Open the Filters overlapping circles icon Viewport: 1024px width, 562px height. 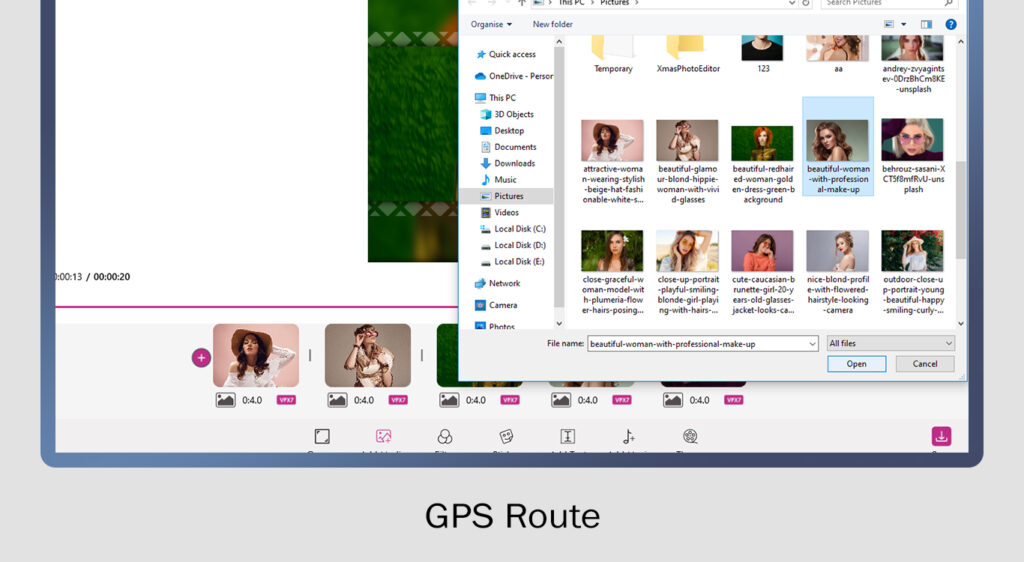[445, 436]
